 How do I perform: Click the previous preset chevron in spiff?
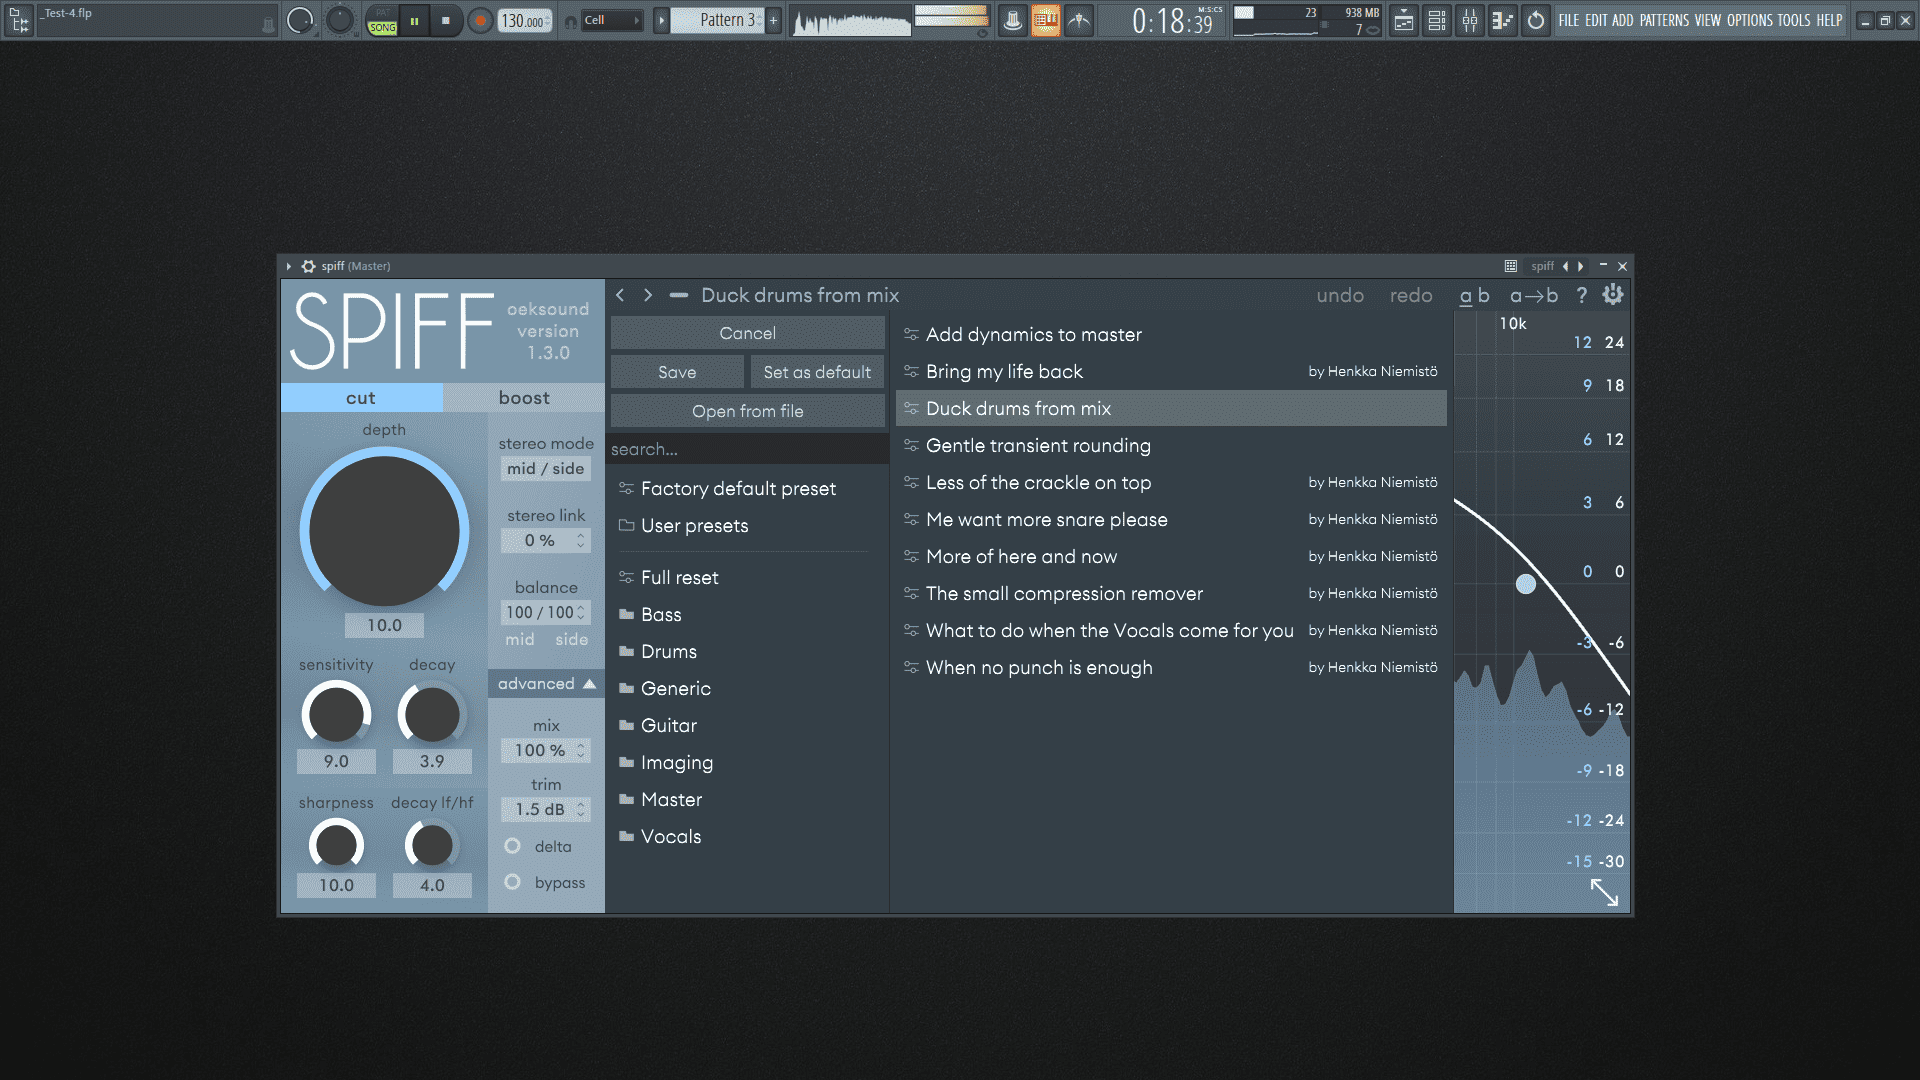621,295
